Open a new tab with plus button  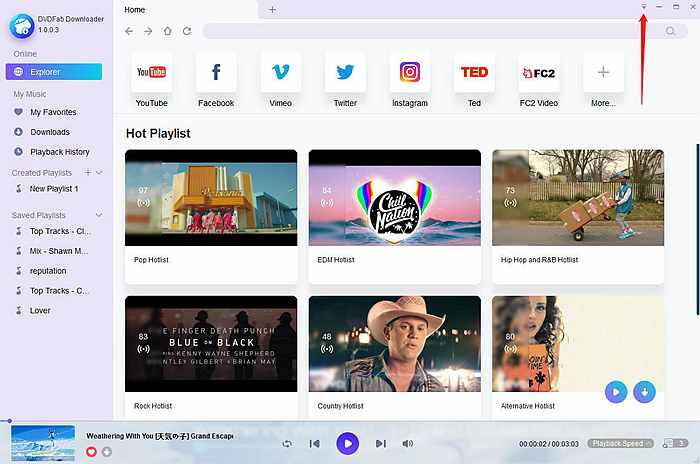click(x=272, y=9)
